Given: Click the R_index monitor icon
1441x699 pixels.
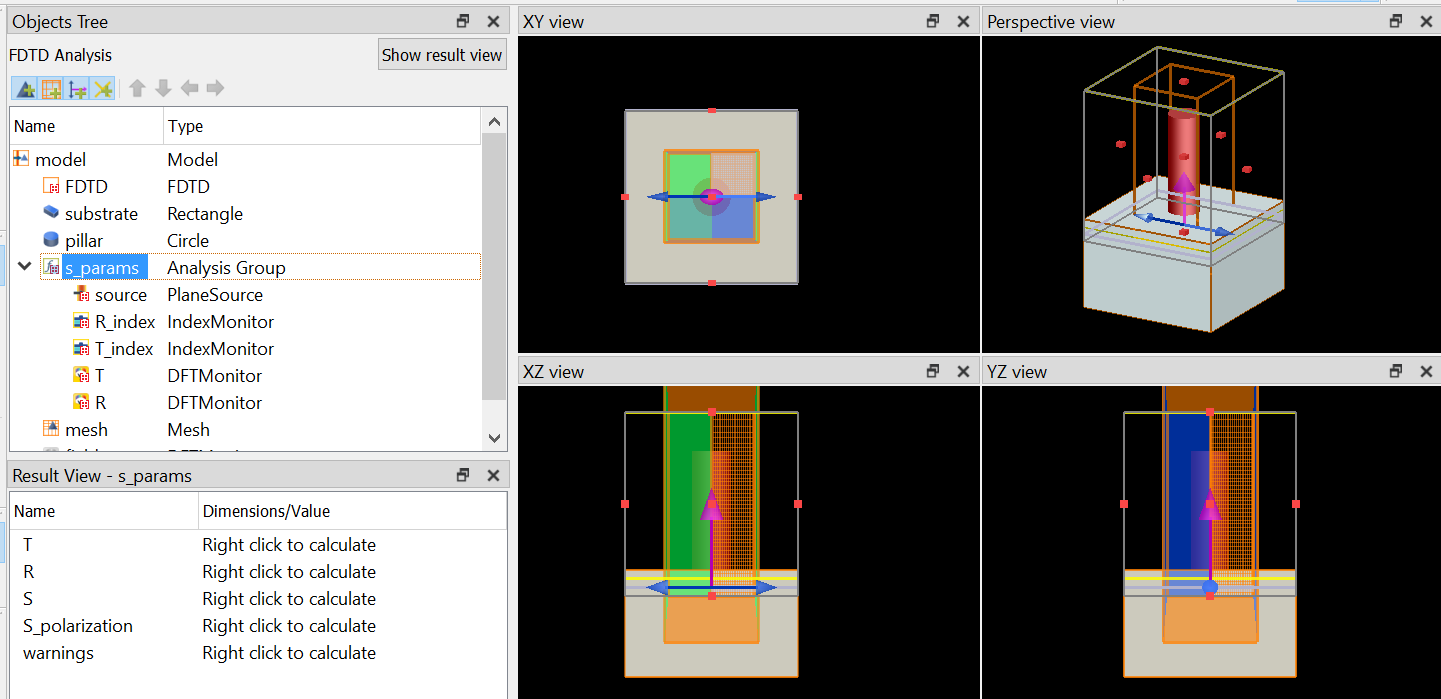Looking at the screenshot, I should [x=82, y=321].
